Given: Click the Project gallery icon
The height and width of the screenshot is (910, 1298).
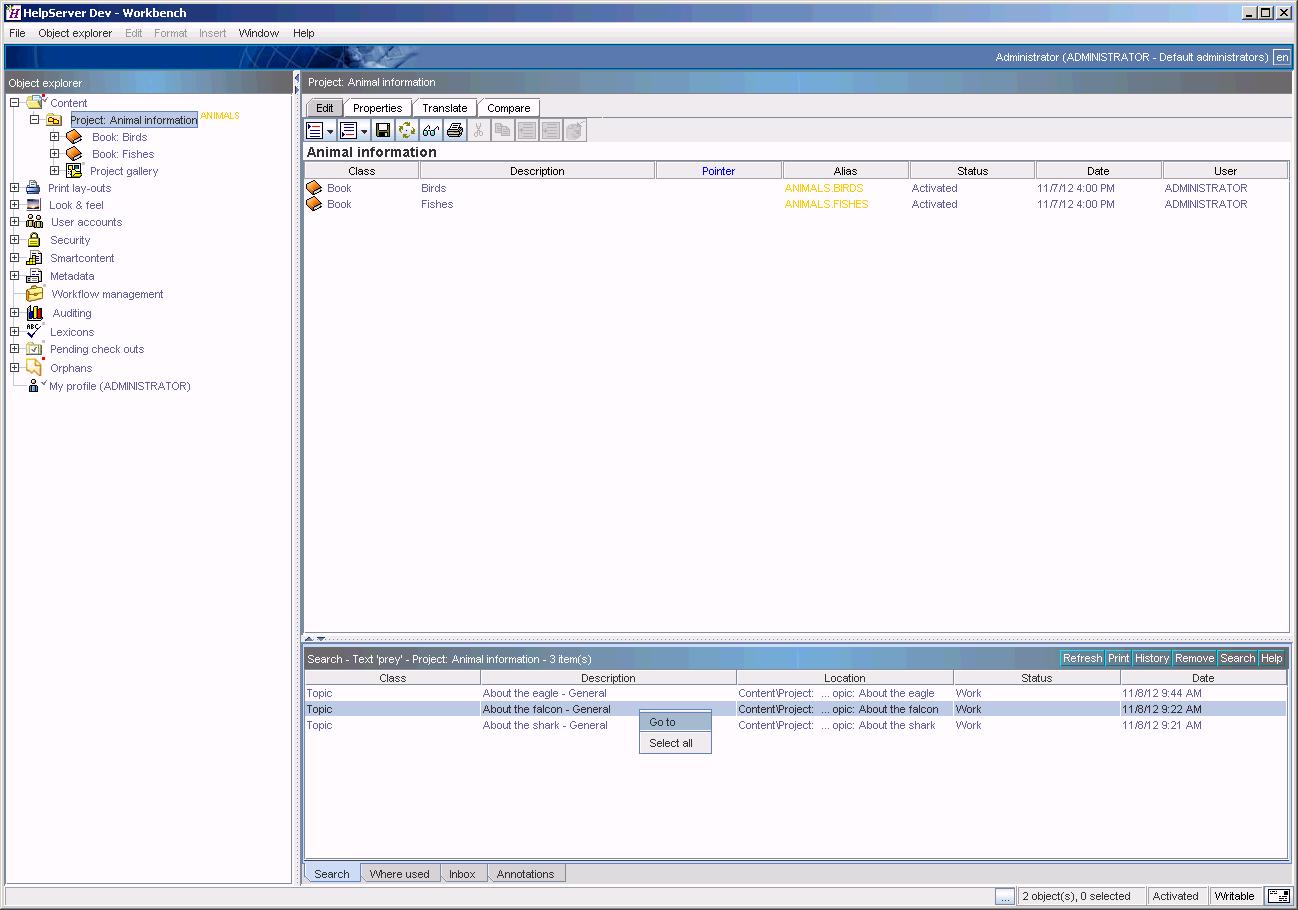Looking at the screenshot, I should [x=74, y=171].
